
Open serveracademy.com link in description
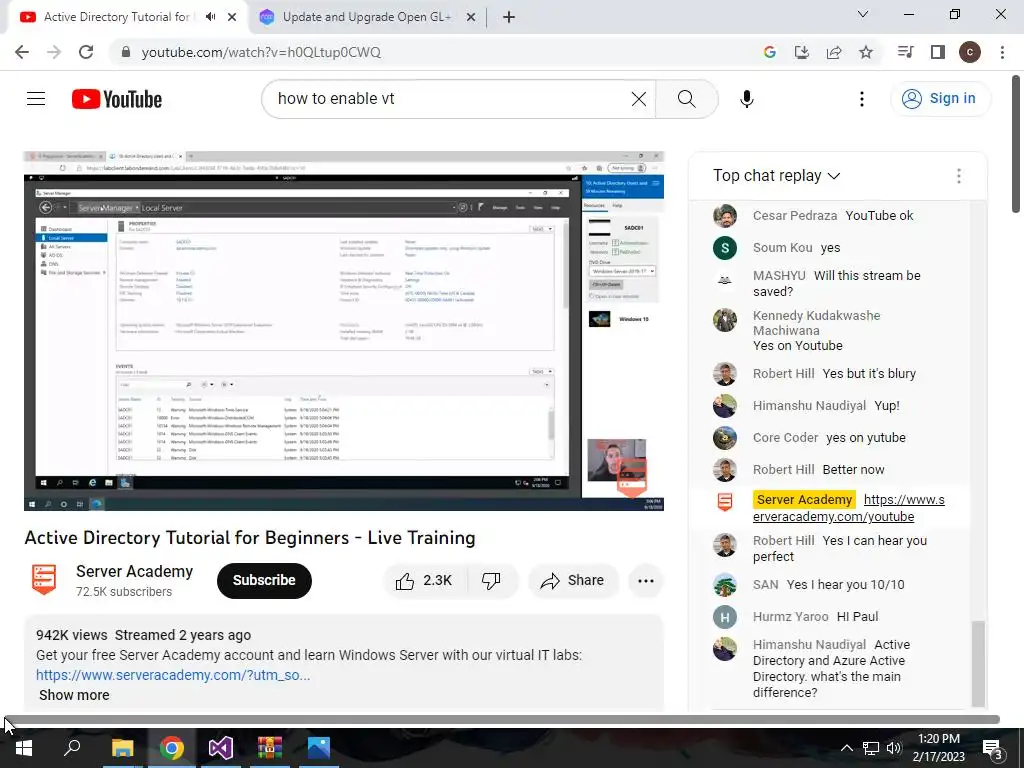pos(173,675)
